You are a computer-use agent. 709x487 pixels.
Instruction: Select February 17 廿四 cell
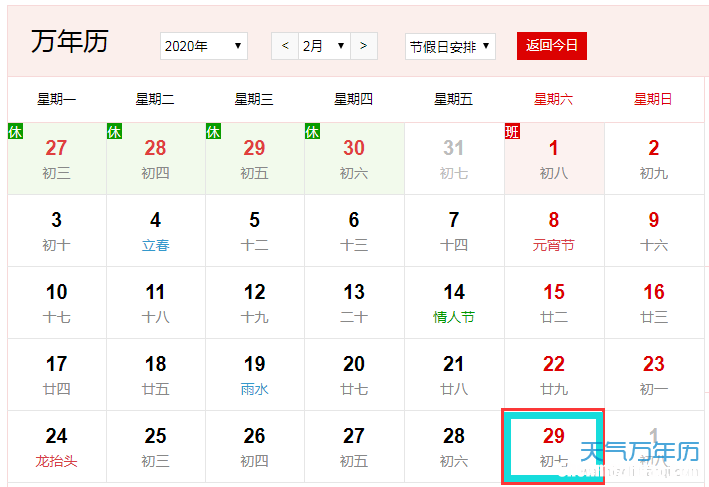tap(57, 374)
